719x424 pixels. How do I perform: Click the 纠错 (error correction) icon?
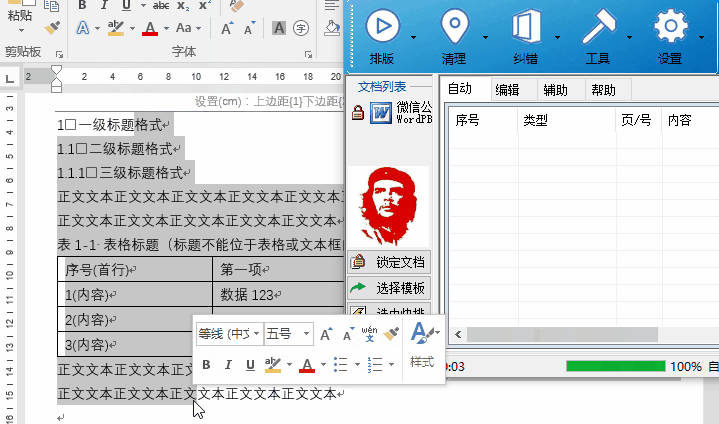pyautogui.click(x=526, y=27)
